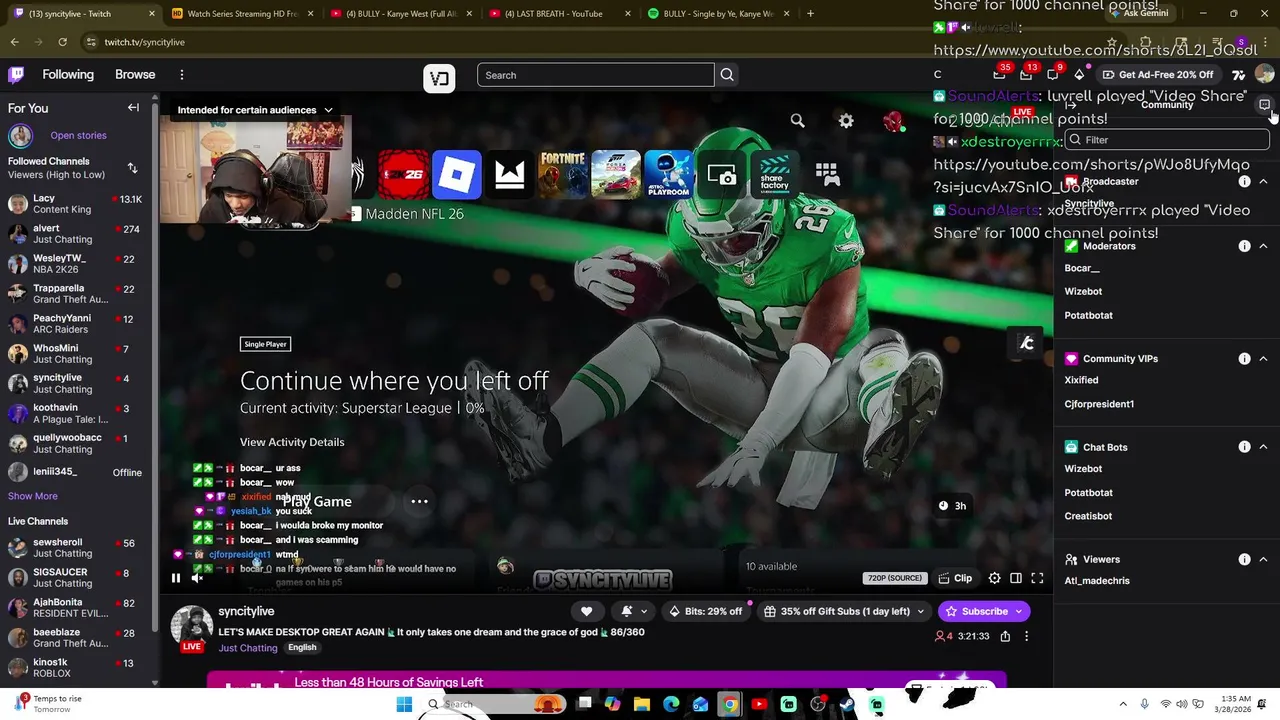
Task: Follow toggle heart button for syncitylive
Action: pyautogui.click(x=587, y=611)
